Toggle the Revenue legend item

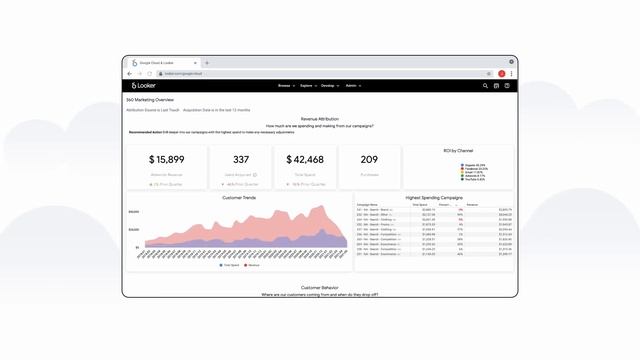[x=252, y=265]
